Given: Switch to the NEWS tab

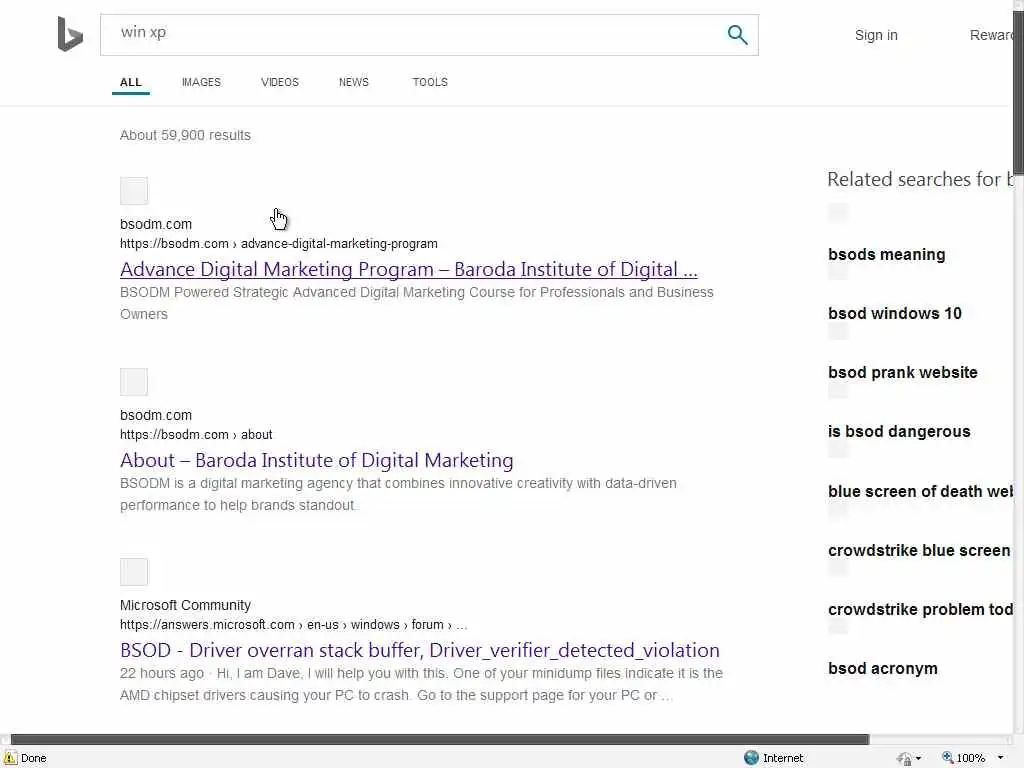Looking at the screenshot, I should coord(353,82).
